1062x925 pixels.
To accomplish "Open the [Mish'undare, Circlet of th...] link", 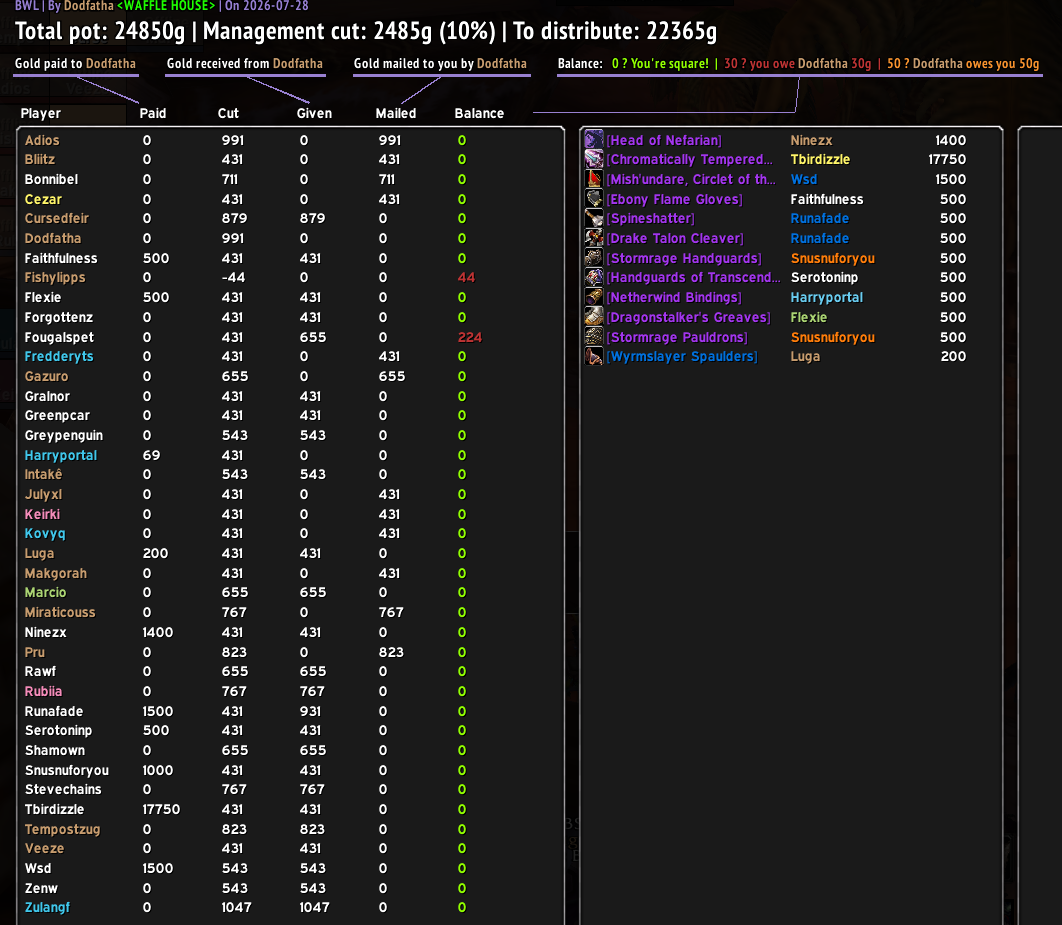I will (x=691, y=179).
